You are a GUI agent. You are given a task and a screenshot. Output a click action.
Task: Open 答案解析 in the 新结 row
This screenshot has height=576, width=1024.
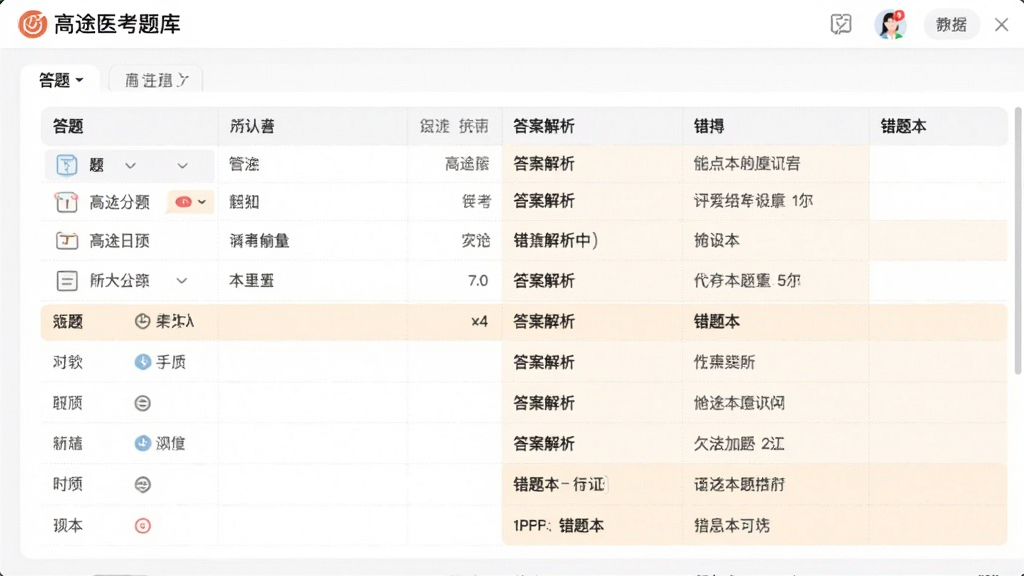(x=543, y=443)
